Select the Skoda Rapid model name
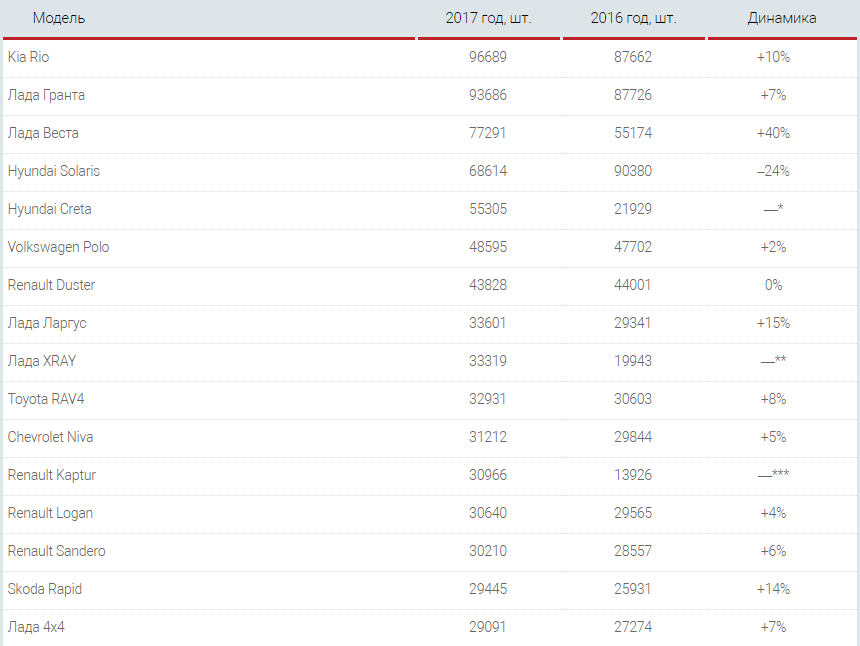Image resolution: width=860 pixels, height=646 pixels. [44, 589]
